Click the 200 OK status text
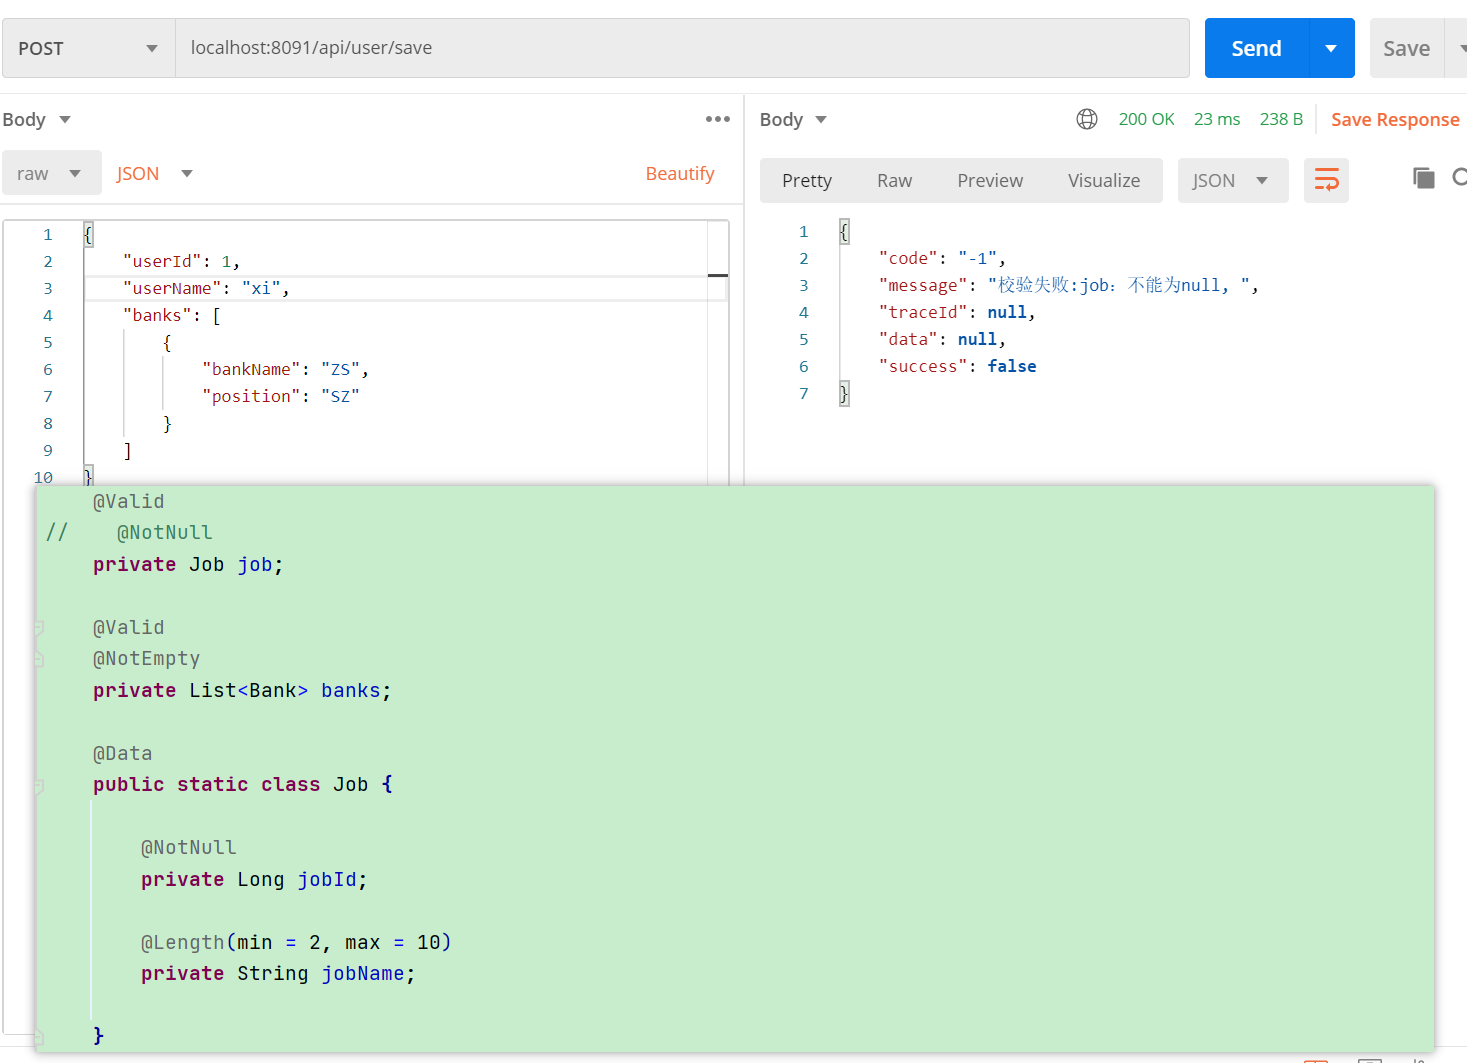Image resolution: width=1467 pixels, height=1063 pixels. coord(1146,119)
